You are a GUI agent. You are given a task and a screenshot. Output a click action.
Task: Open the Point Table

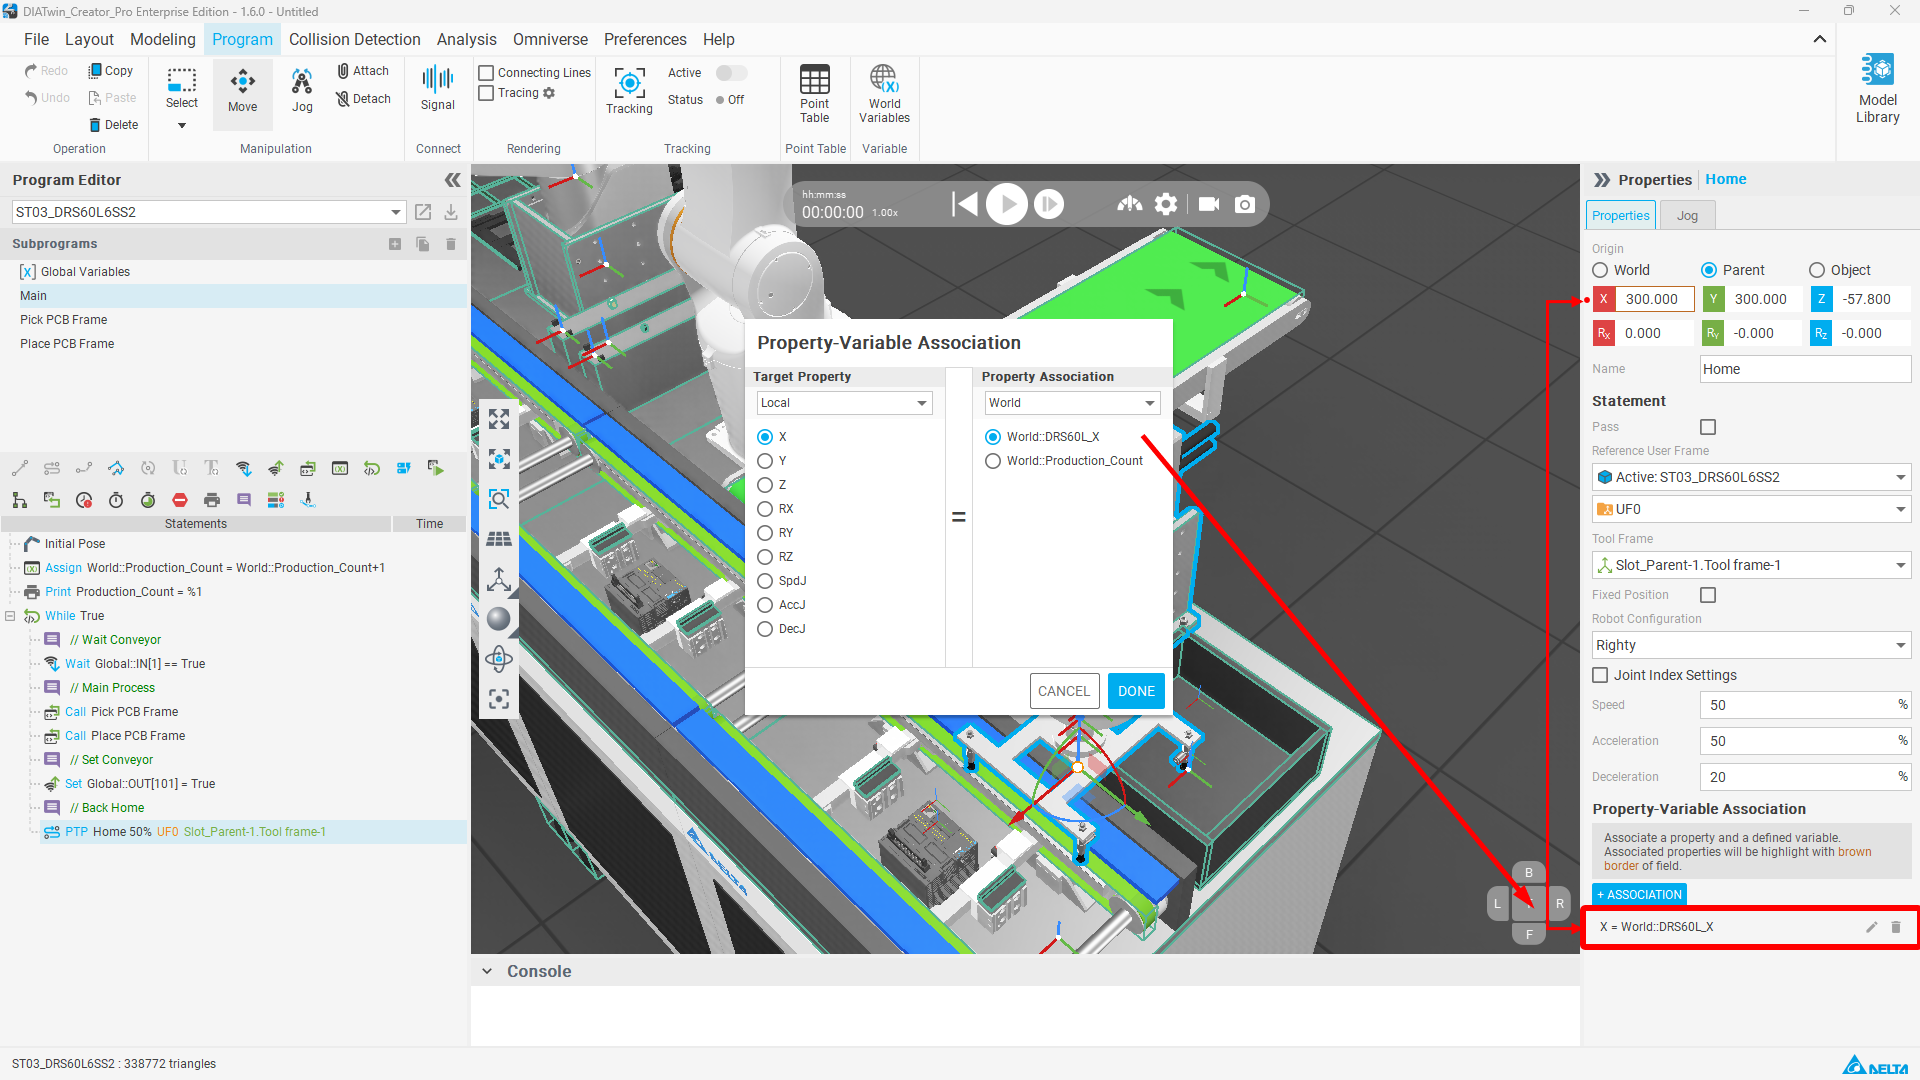[815, 93]
